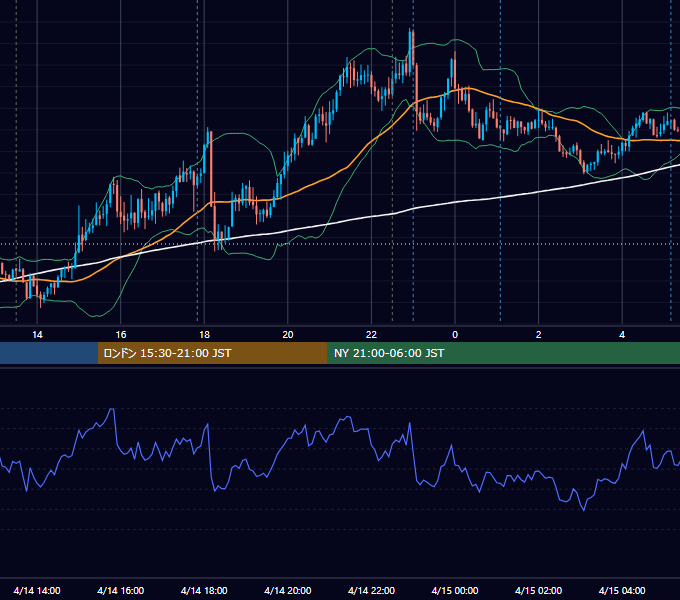Click the London 15:30-21:00 JST session bar

(212, 353)
